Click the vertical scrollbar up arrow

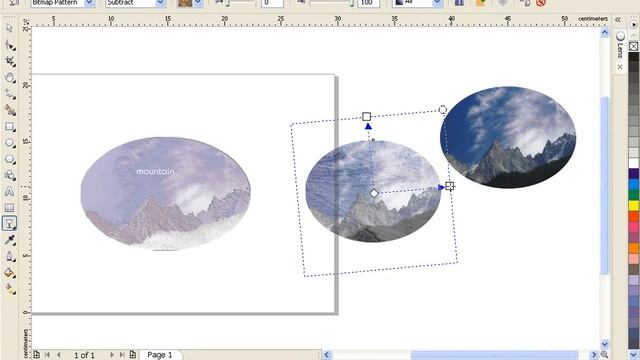[604, 32]
